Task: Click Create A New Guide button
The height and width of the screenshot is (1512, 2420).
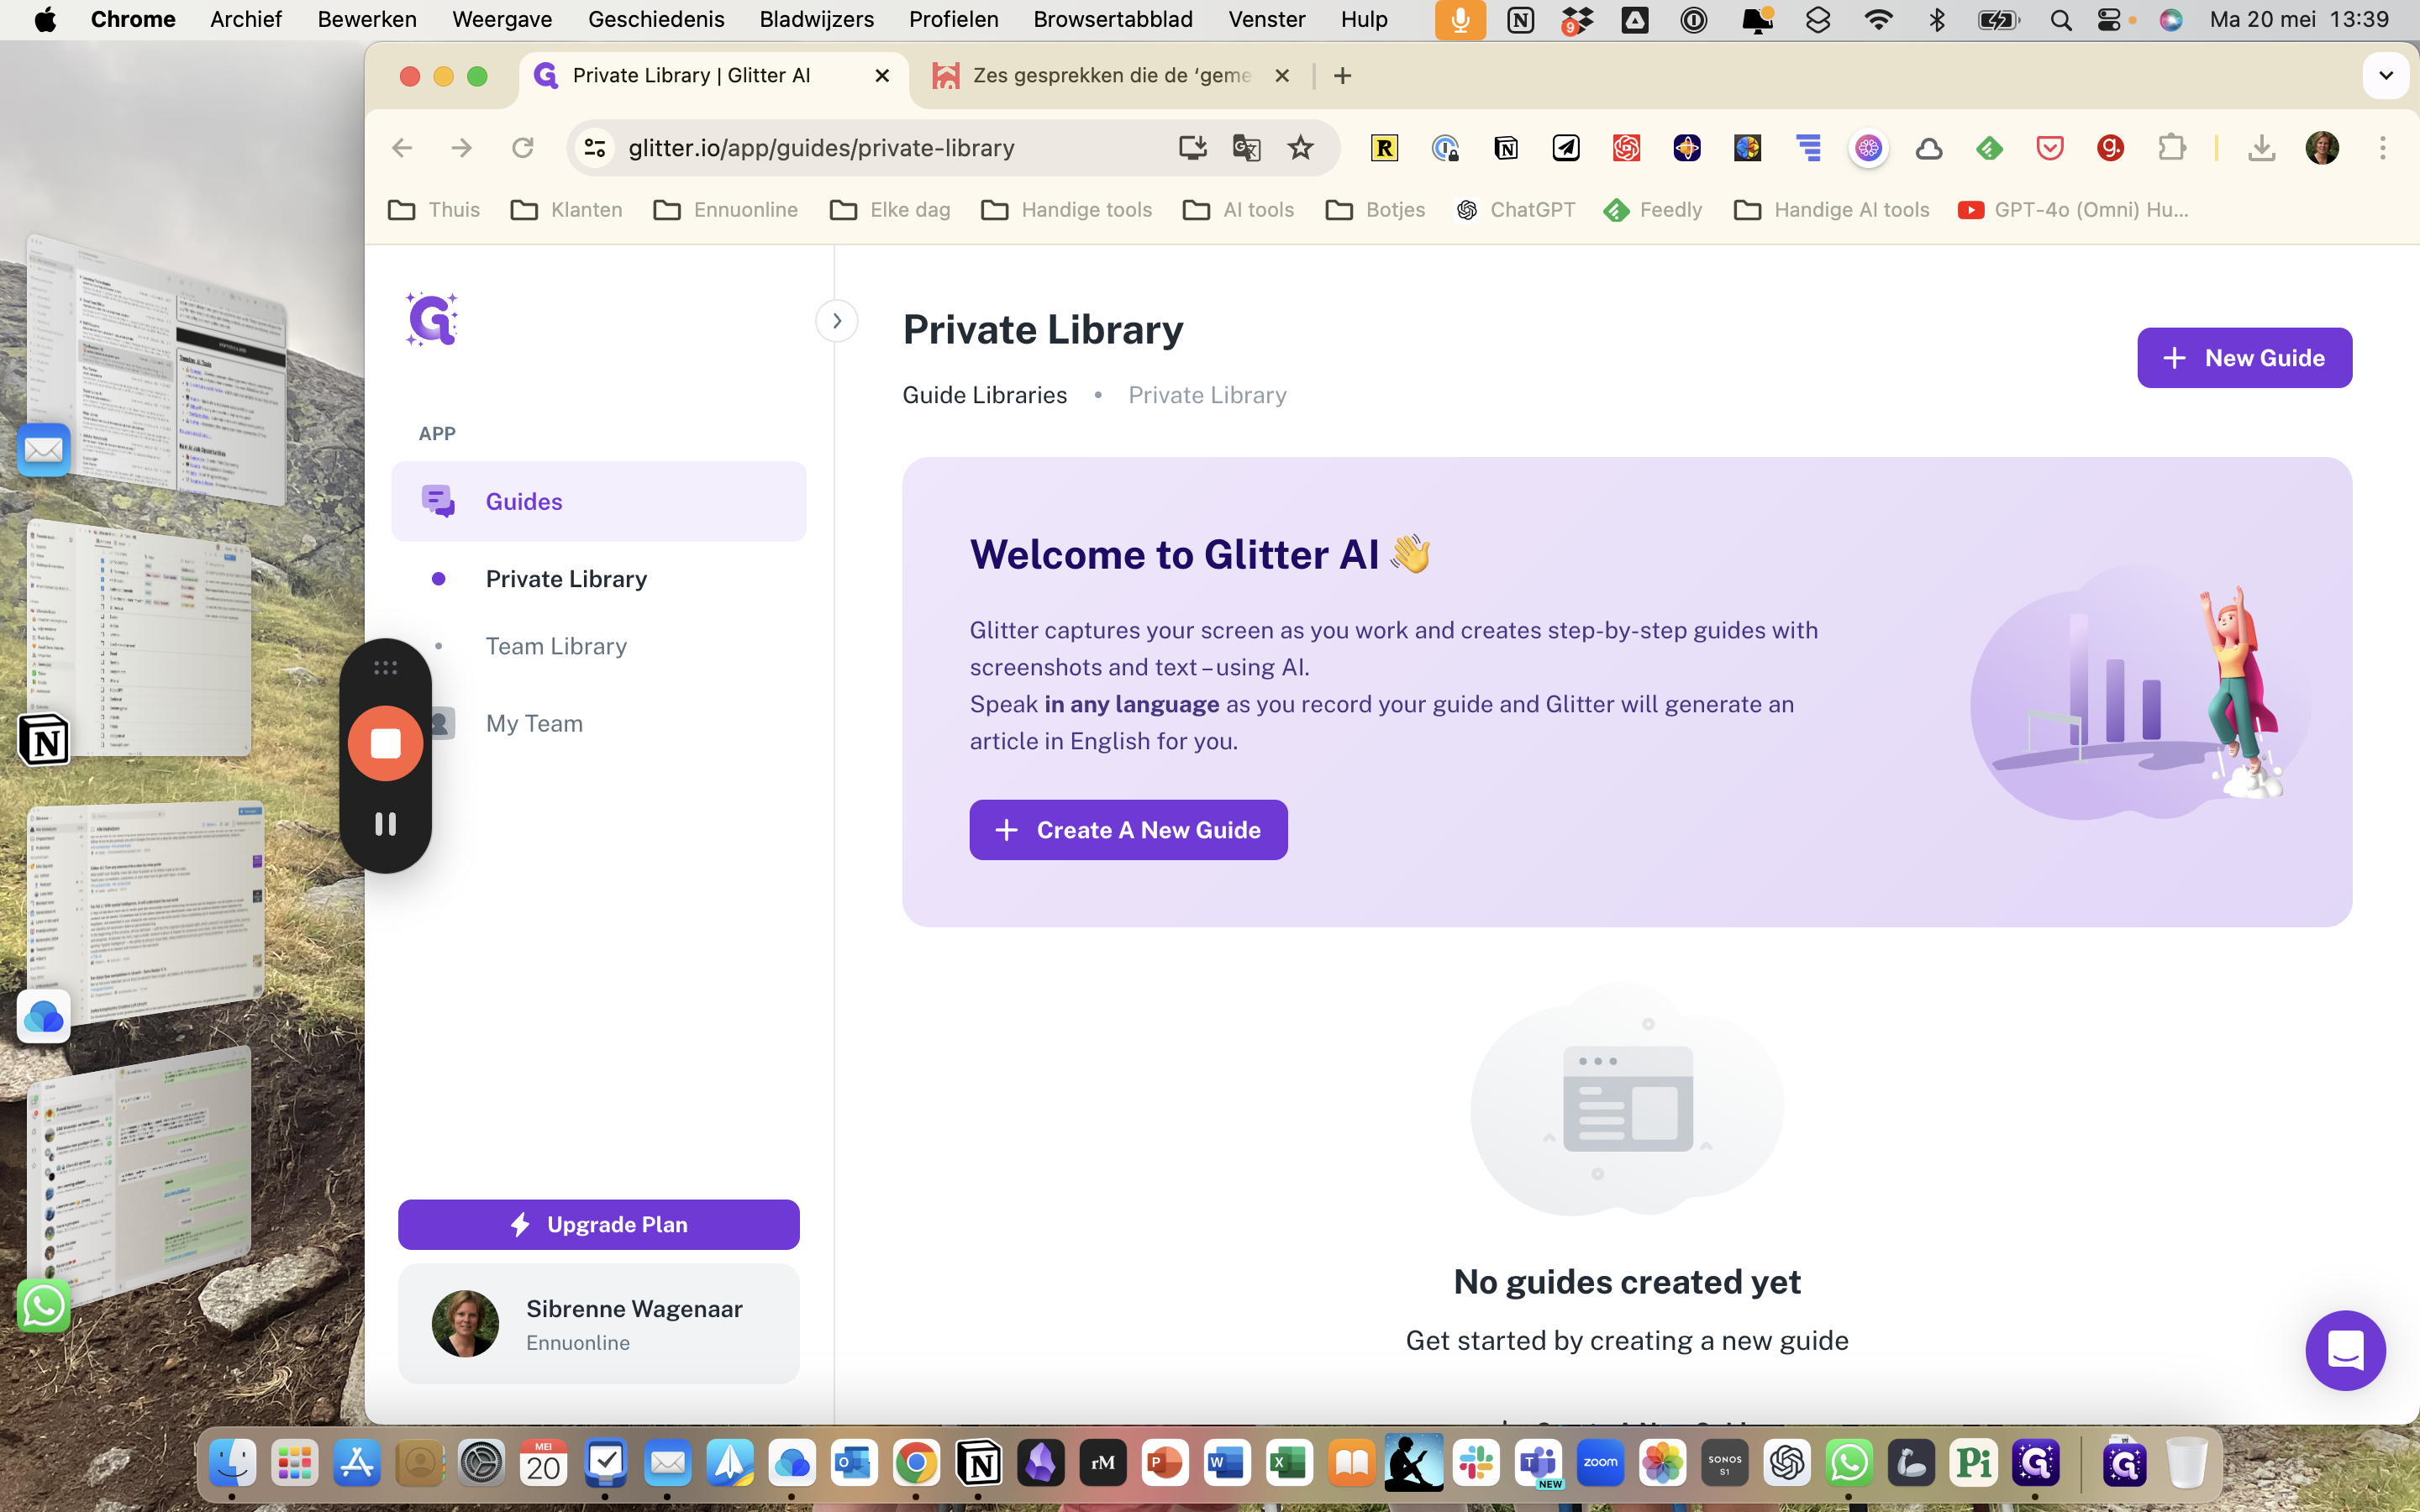Action: [1128, 830]
